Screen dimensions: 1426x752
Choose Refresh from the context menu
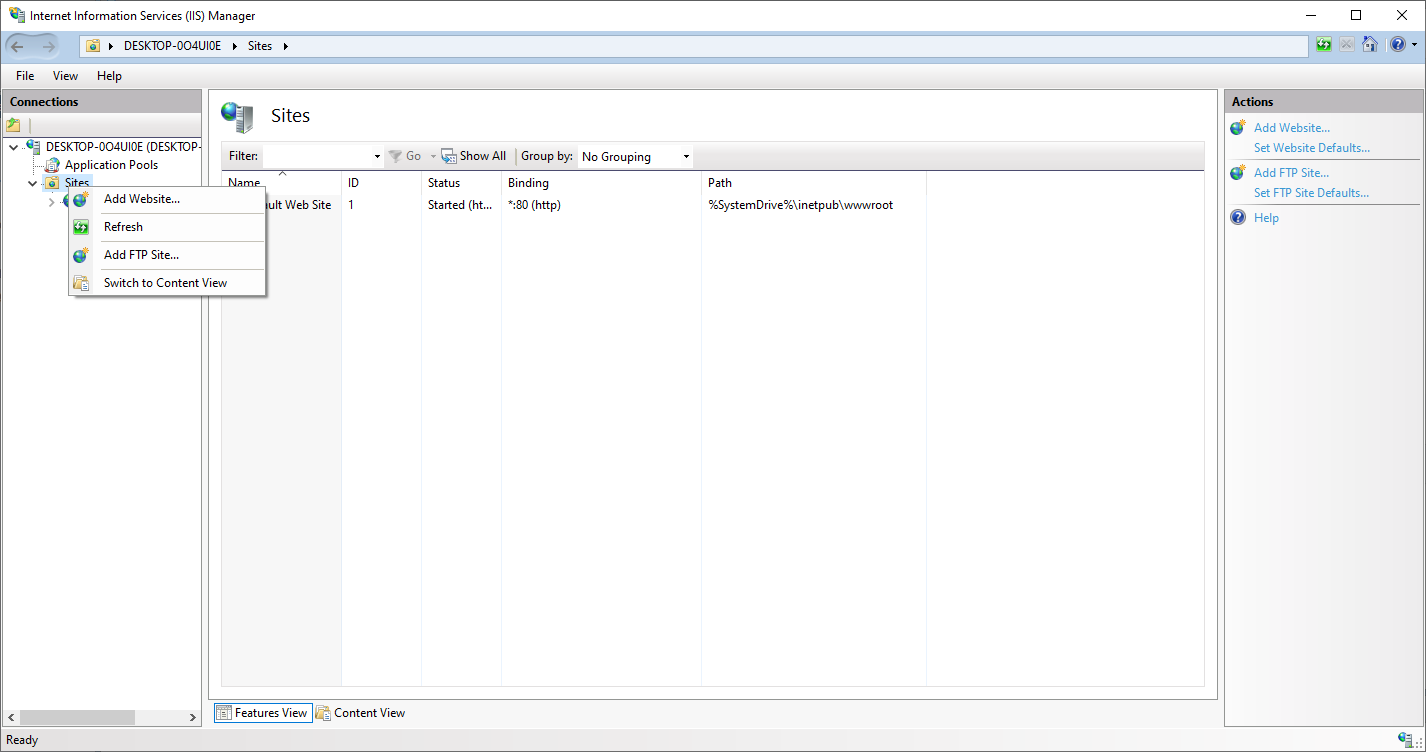(167, 227)
